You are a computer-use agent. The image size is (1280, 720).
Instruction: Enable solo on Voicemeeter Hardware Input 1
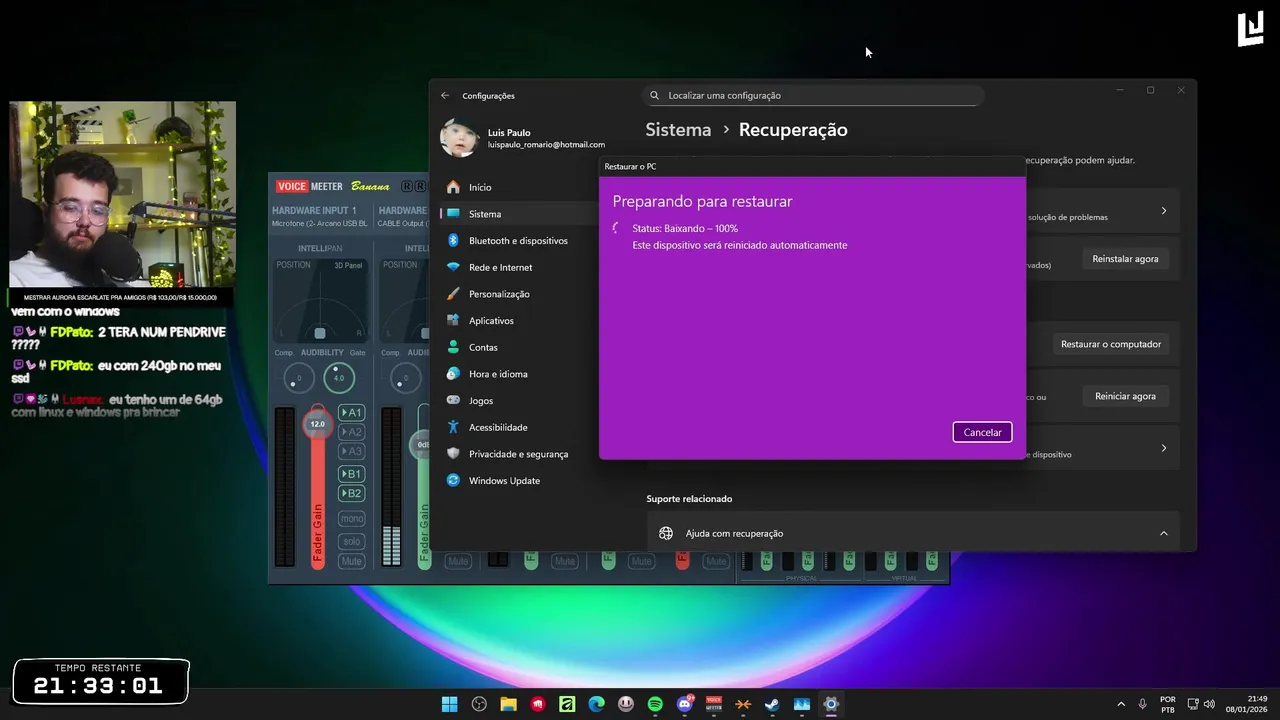[351, 541]
